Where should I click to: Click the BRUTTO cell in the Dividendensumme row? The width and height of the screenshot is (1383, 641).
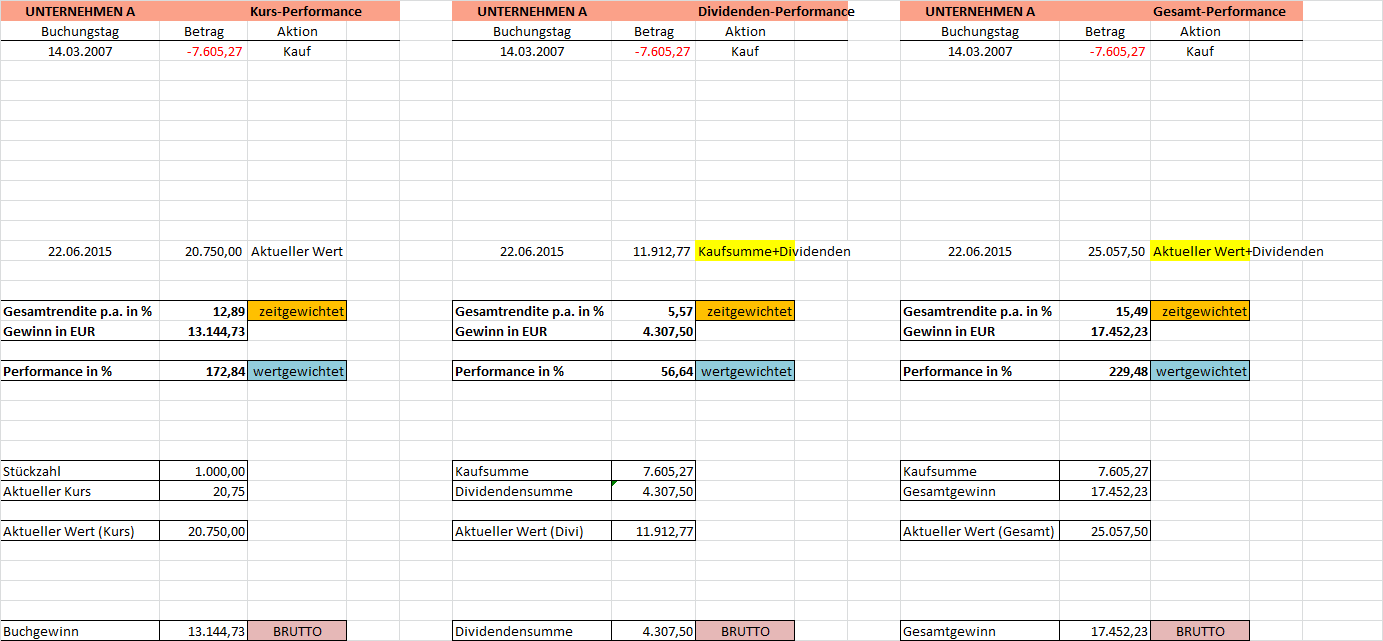tap(745, 631)
